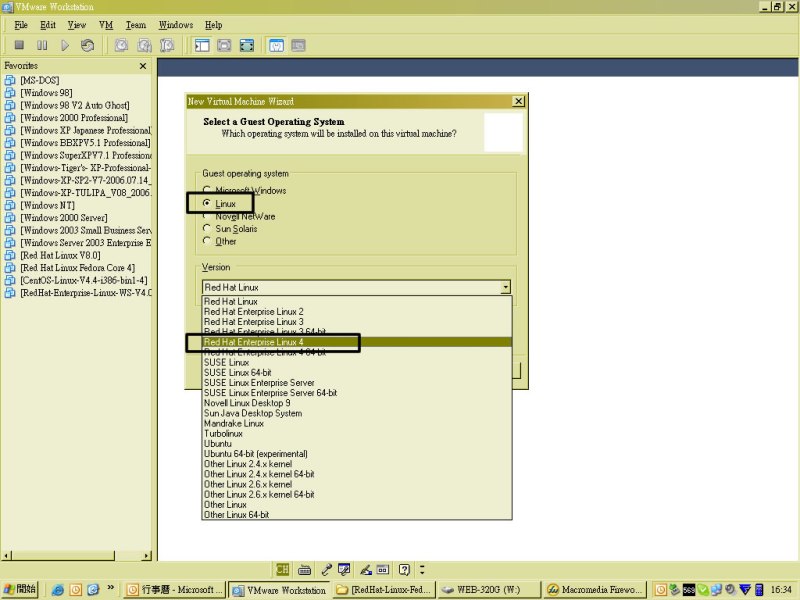This screenshot has width=800, height=600.
Task: Click the Summary view toolbar icon
Action: click(x=276, y=45)
